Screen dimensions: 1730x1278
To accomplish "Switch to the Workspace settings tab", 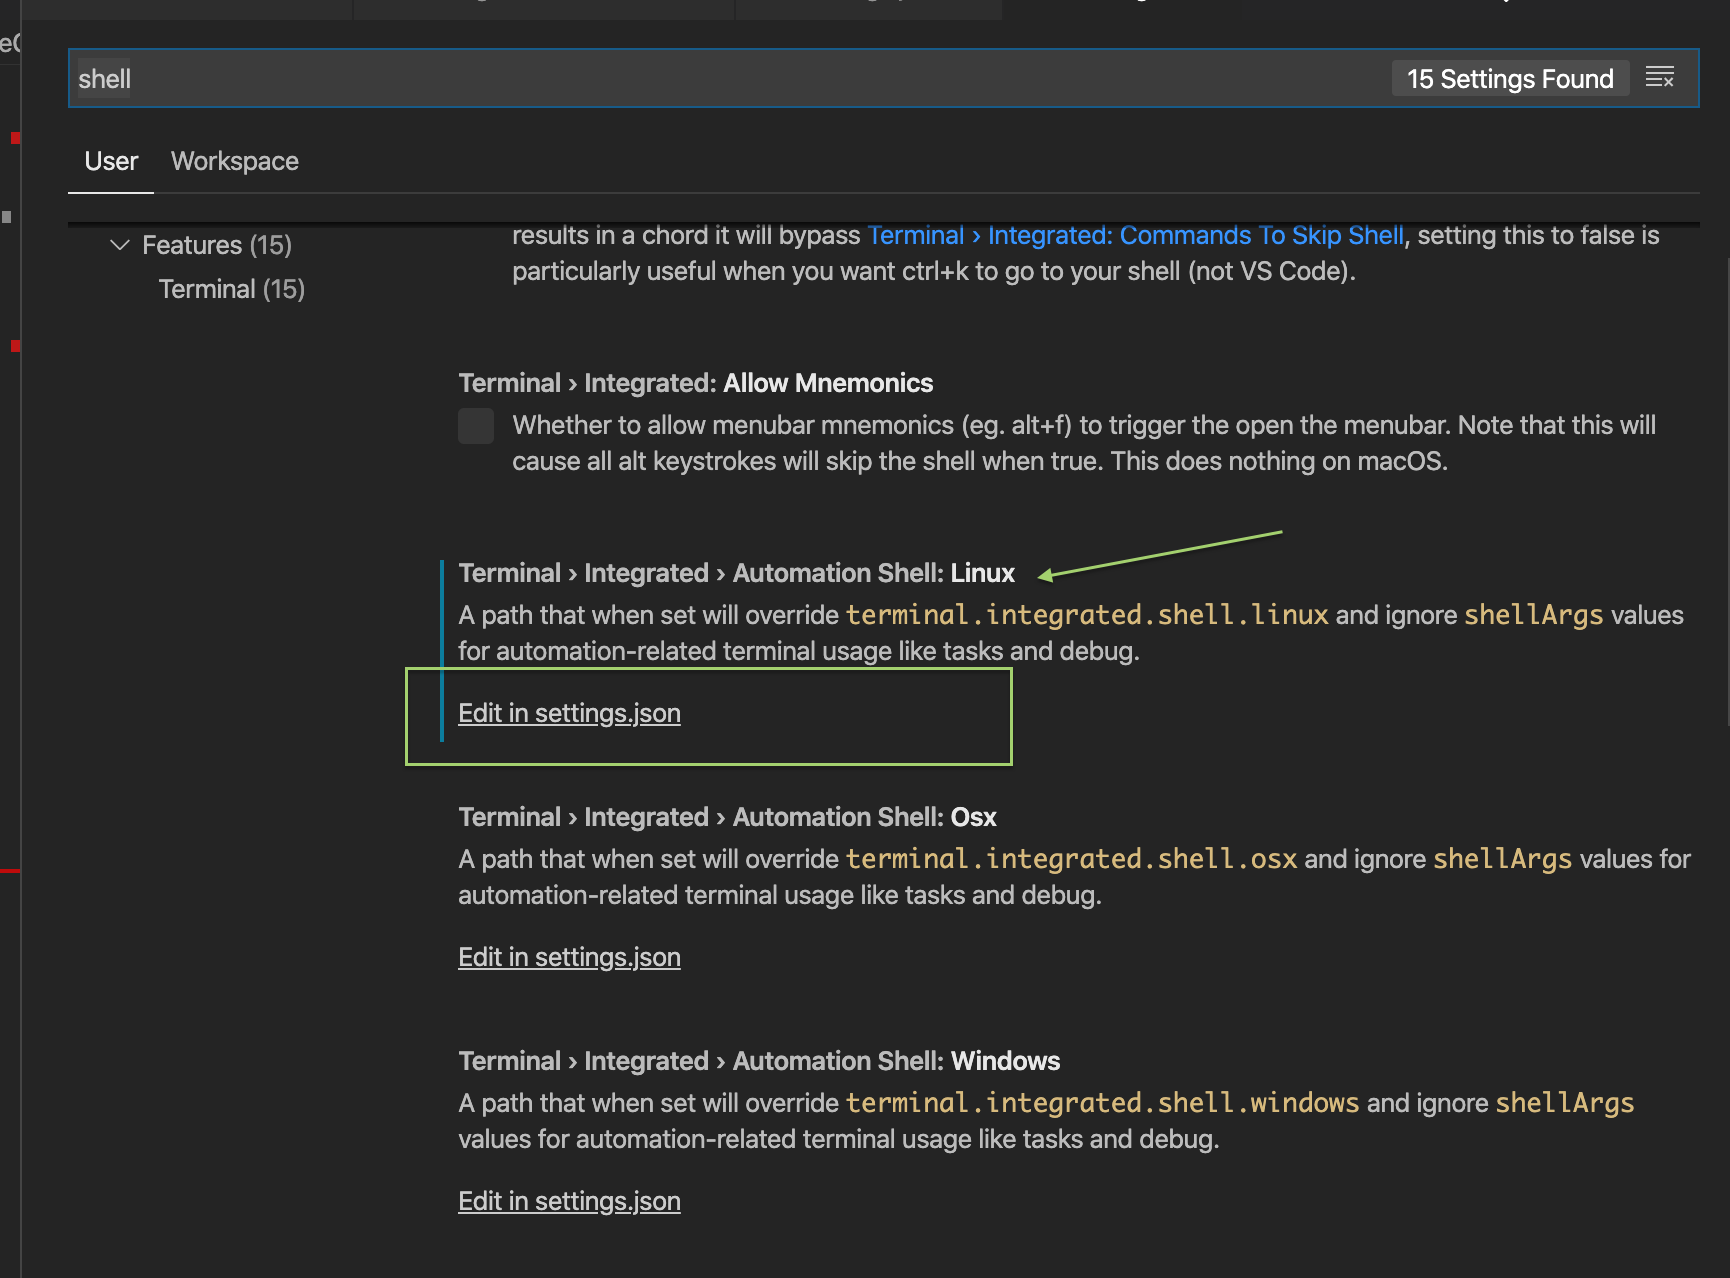I will [234, 161].
